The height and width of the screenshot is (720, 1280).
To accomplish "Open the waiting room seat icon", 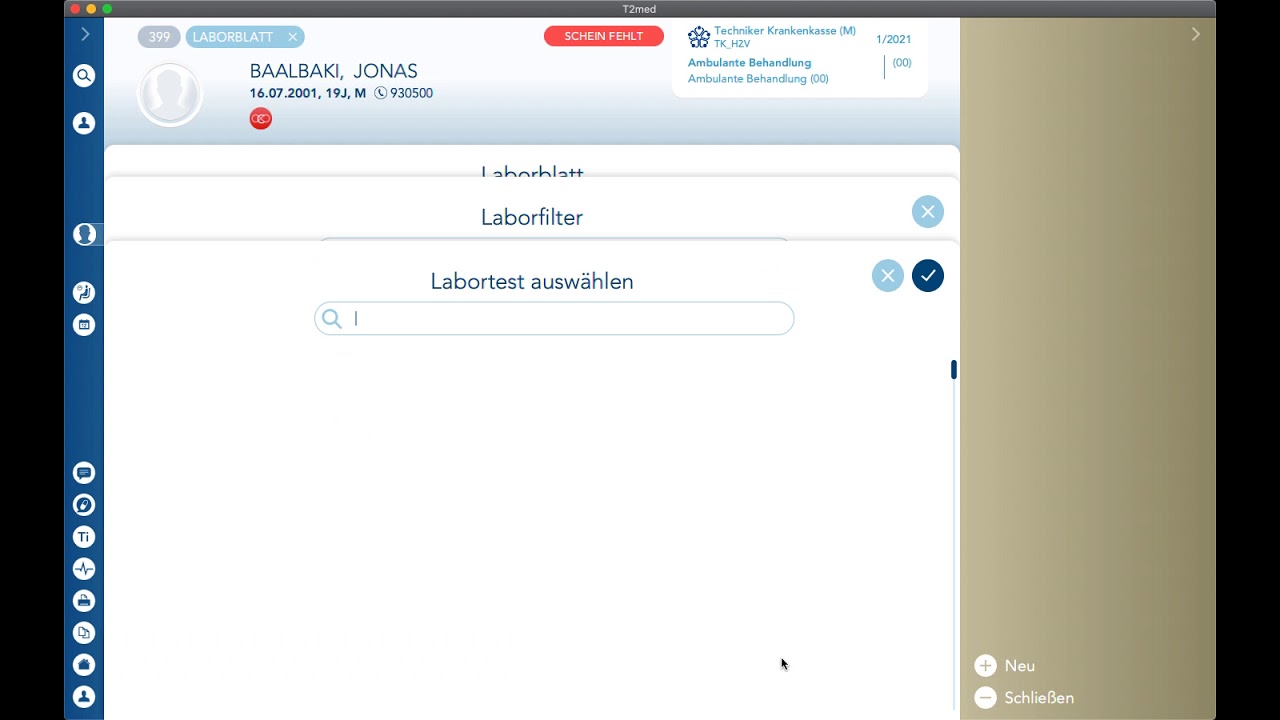I will (x=84, y=293).
